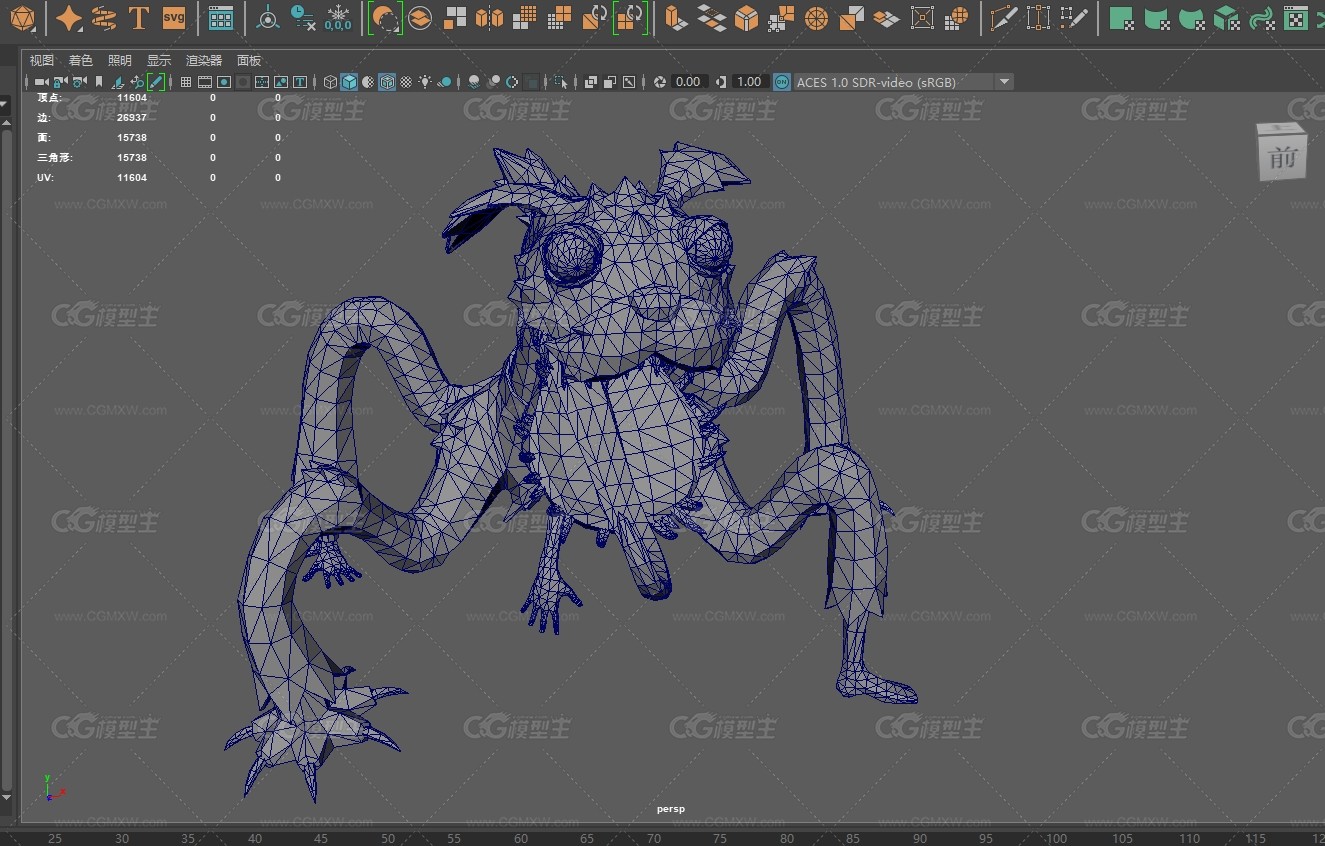Screen dimensions: 1325x846
Task: Select the four-point star shape tool
Action: [x=69, y=17]
